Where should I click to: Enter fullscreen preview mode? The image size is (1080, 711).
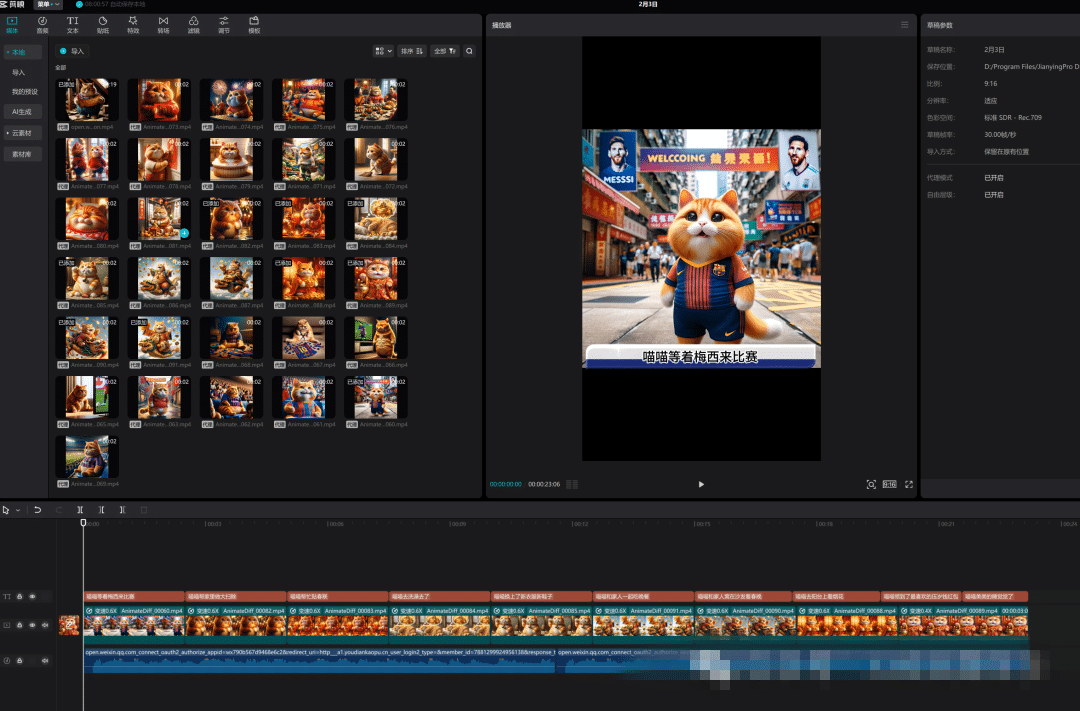coord(909,484)
